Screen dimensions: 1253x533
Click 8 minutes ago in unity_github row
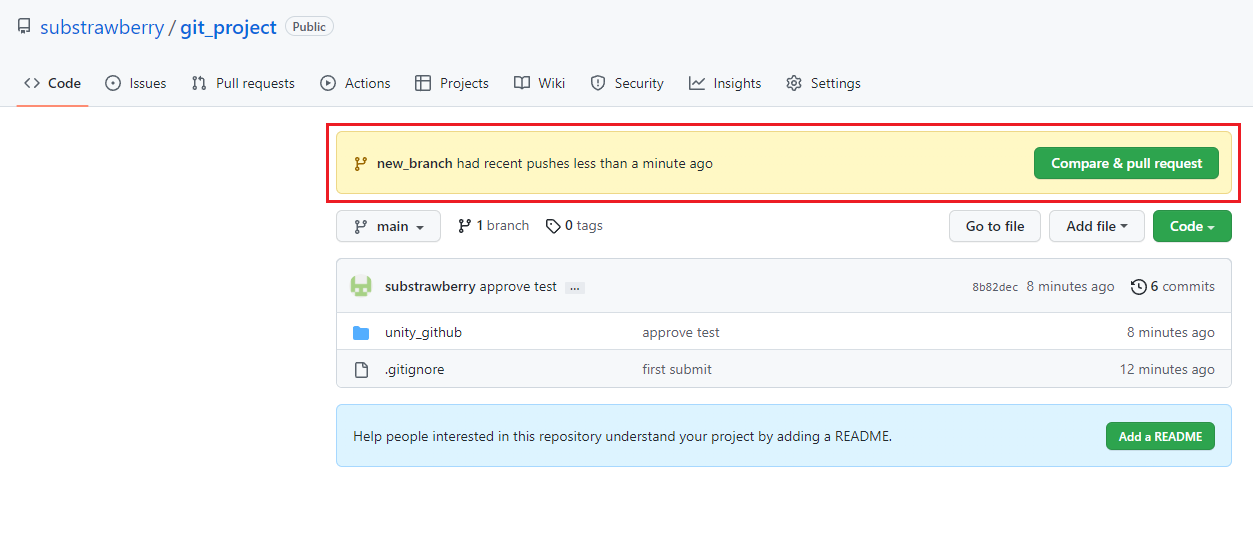[x=1171, y=332]
